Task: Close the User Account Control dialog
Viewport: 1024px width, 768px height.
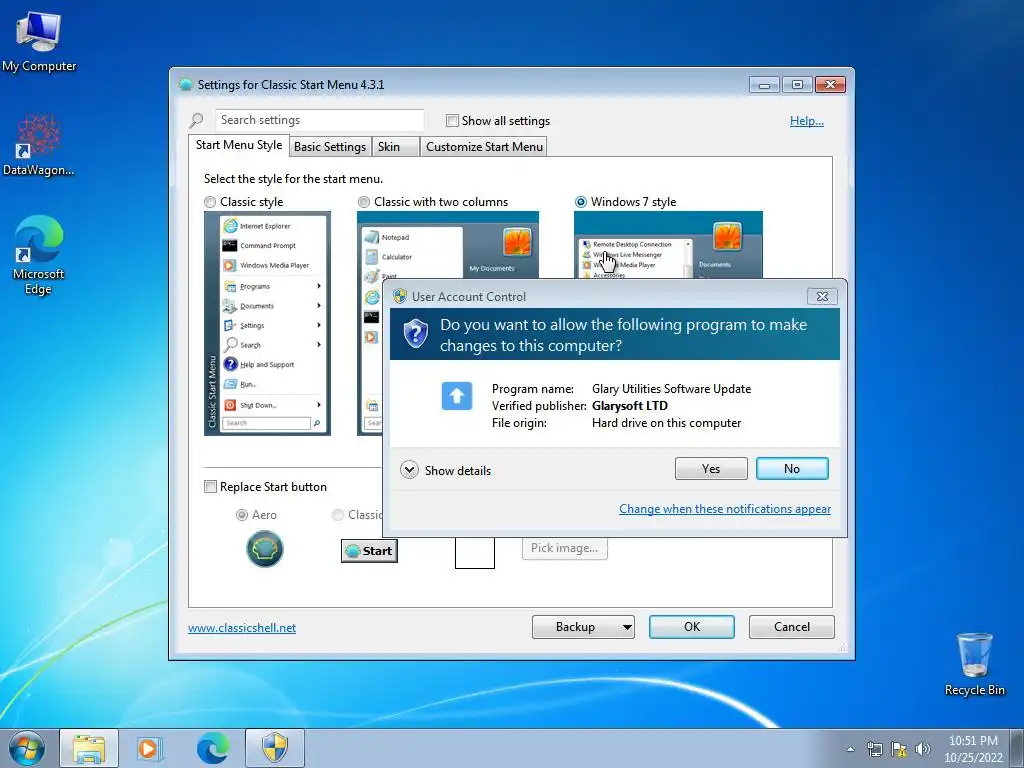Action: (822, 296)
